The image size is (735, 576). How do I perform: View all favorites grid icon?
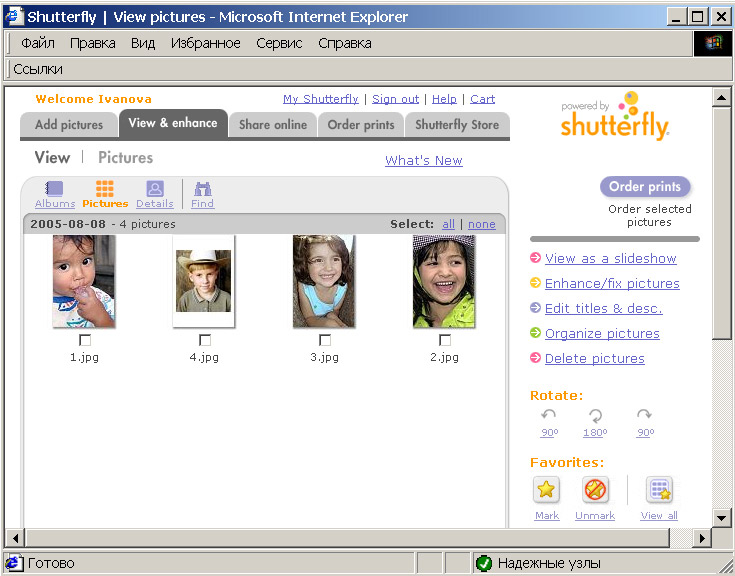point(659,489)
